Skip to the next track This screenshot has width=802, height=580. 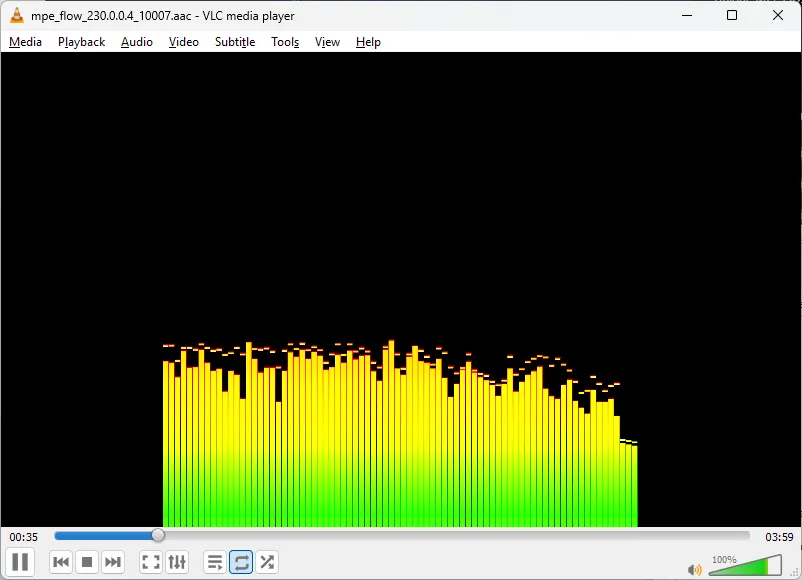tap(113, 563)
